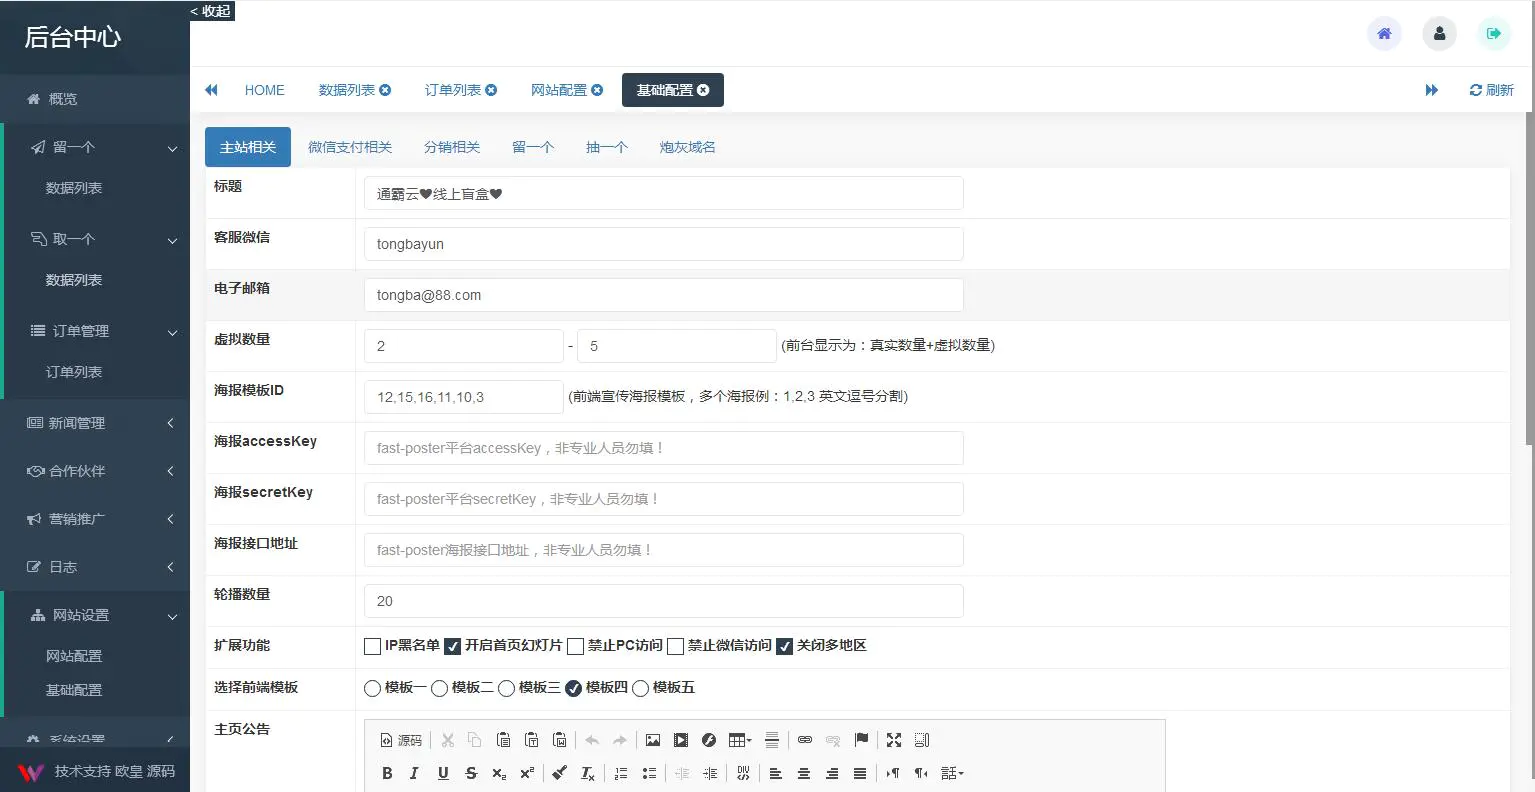Switch to 微信支付相关 tab

tap(350, 147)
